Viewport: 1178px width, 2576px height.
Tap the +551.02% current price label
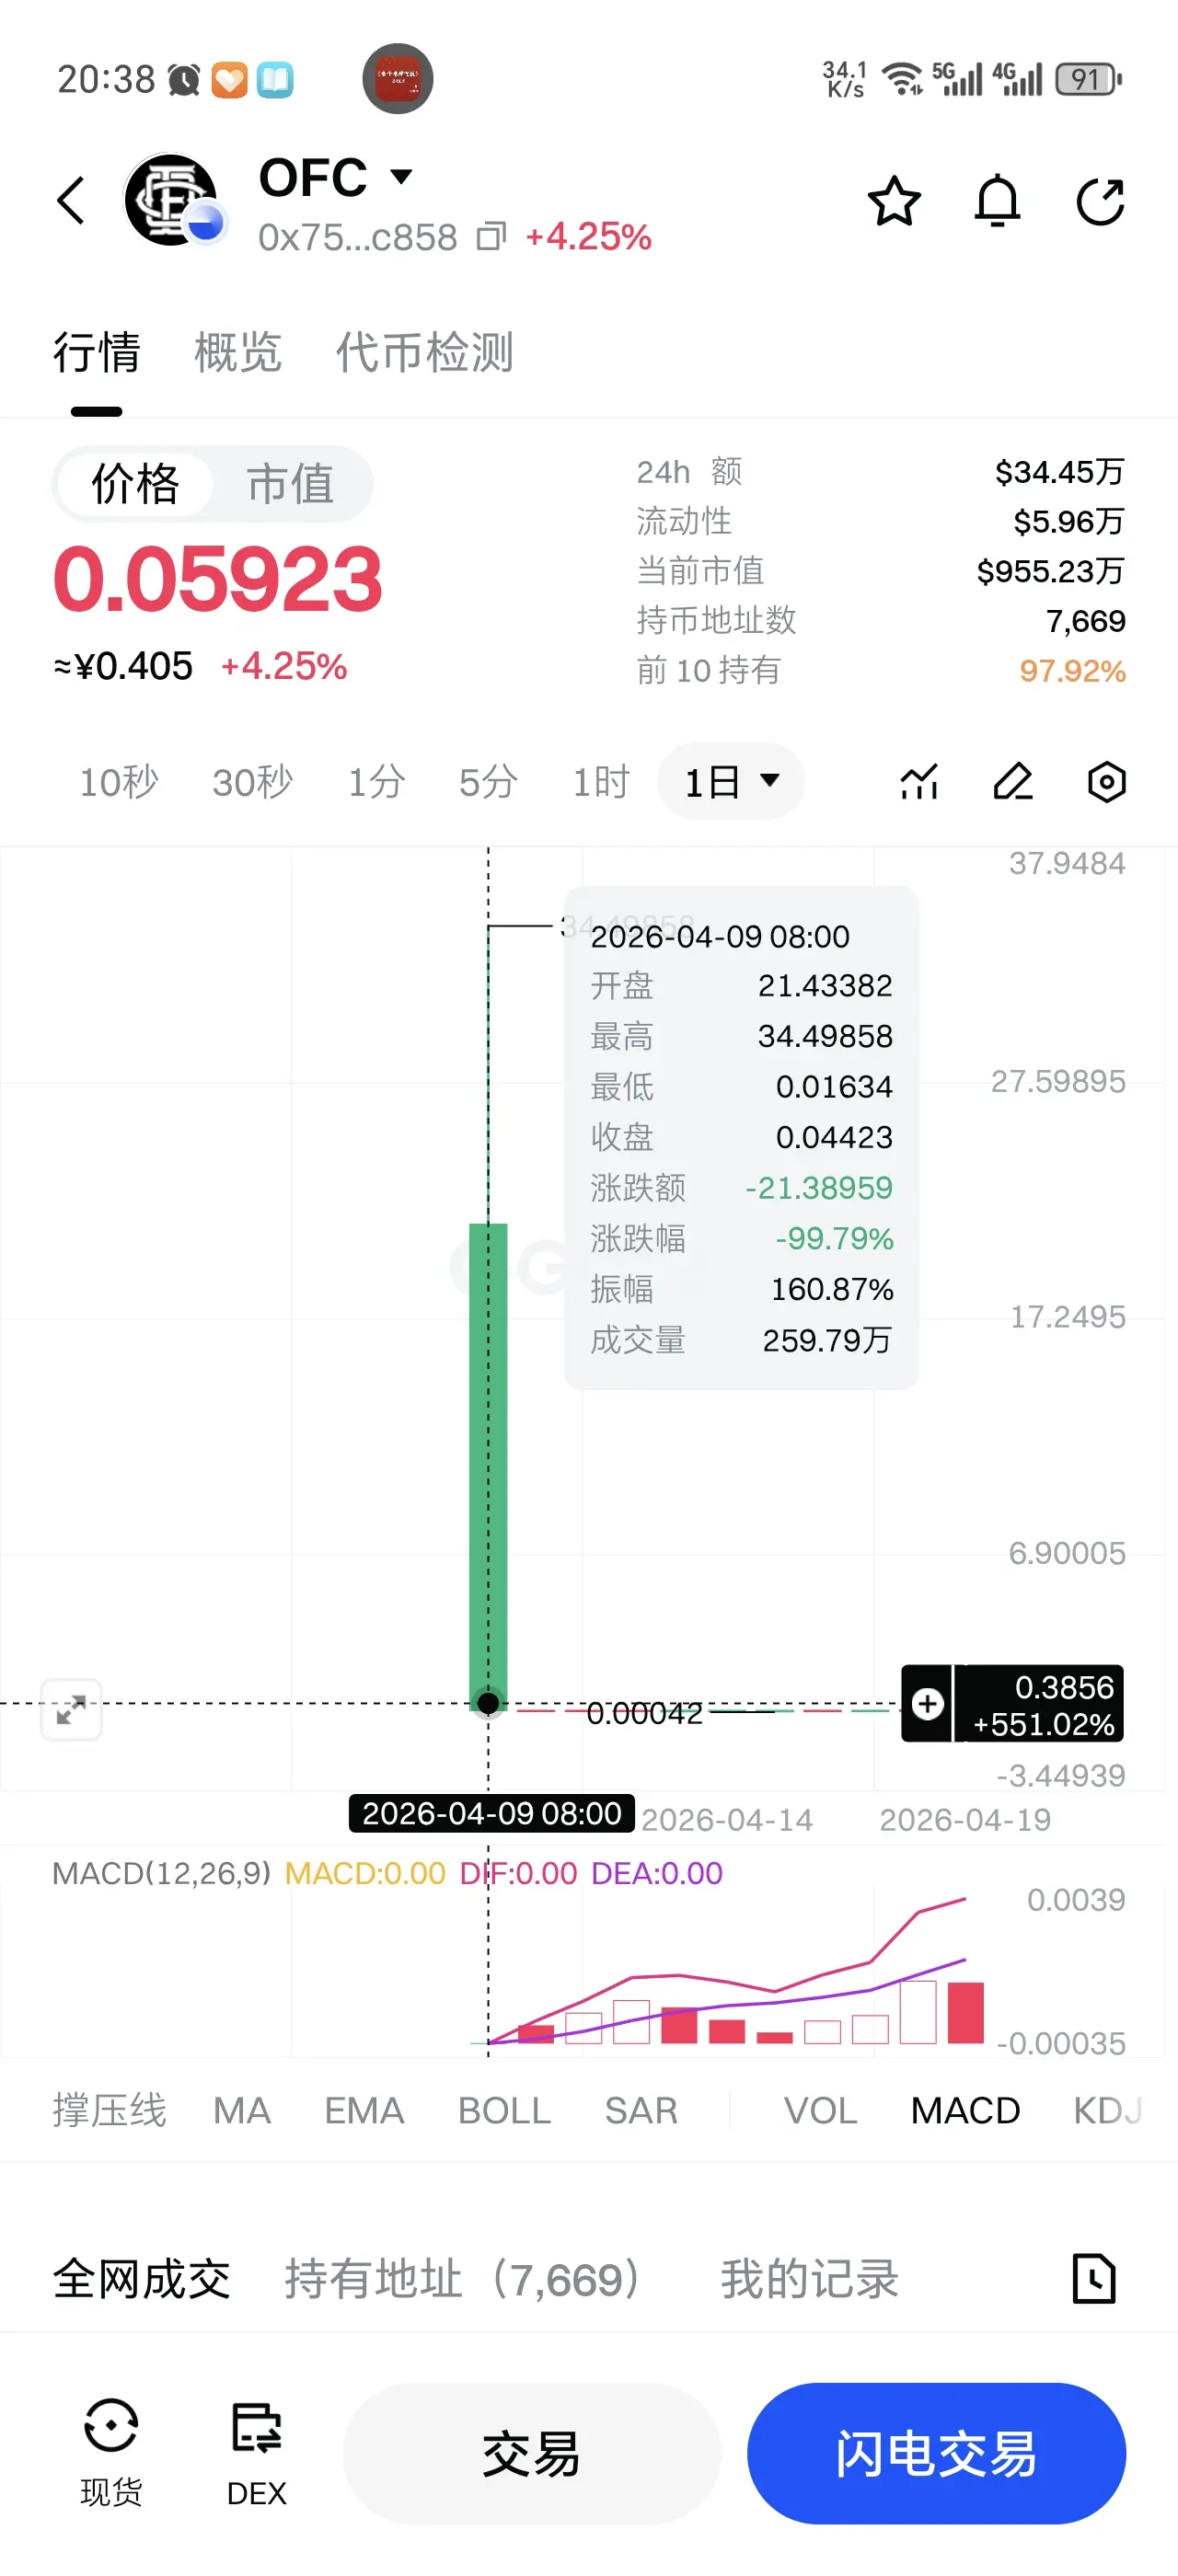pyautogui.click(x=1043, y=1723)
